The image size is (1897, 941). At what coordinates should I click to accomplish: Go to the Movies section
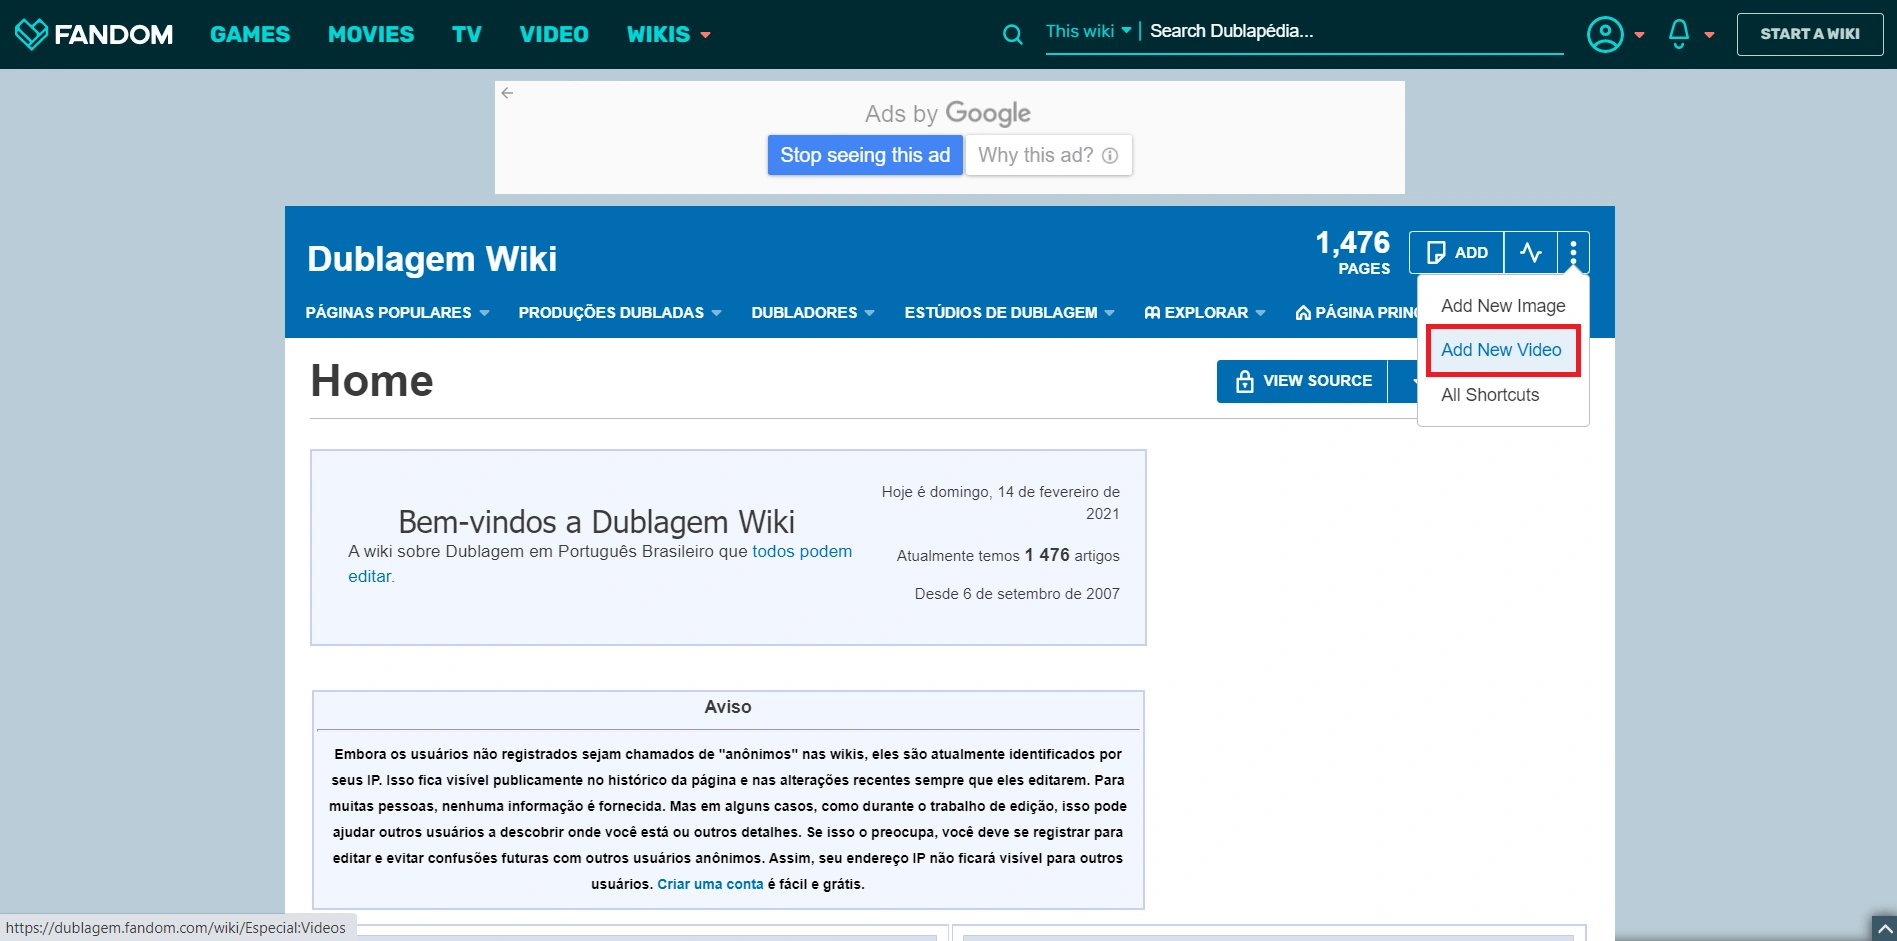tap(371, 34)
